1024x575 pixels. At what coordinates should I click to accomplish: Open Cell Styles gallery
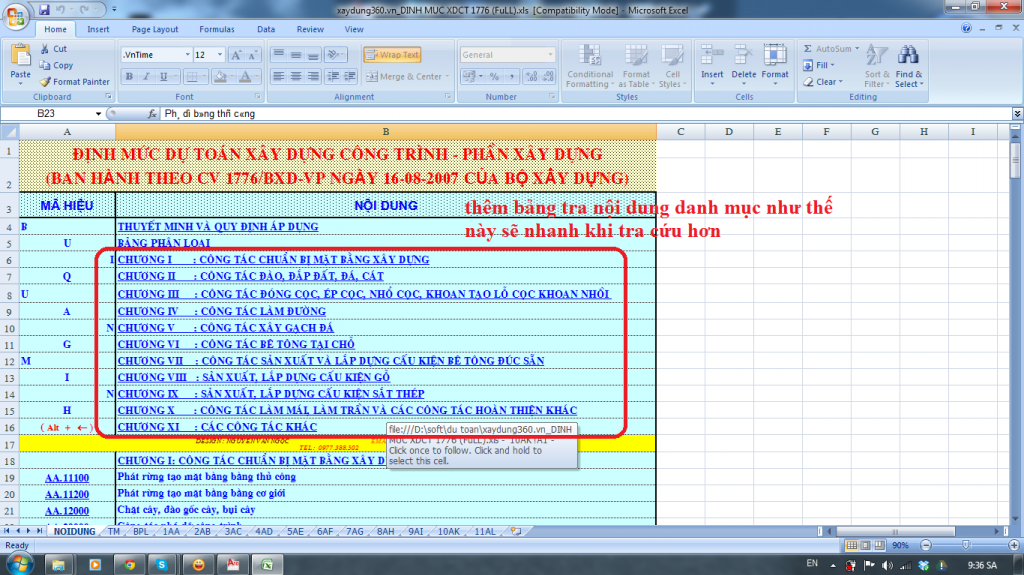672,66
